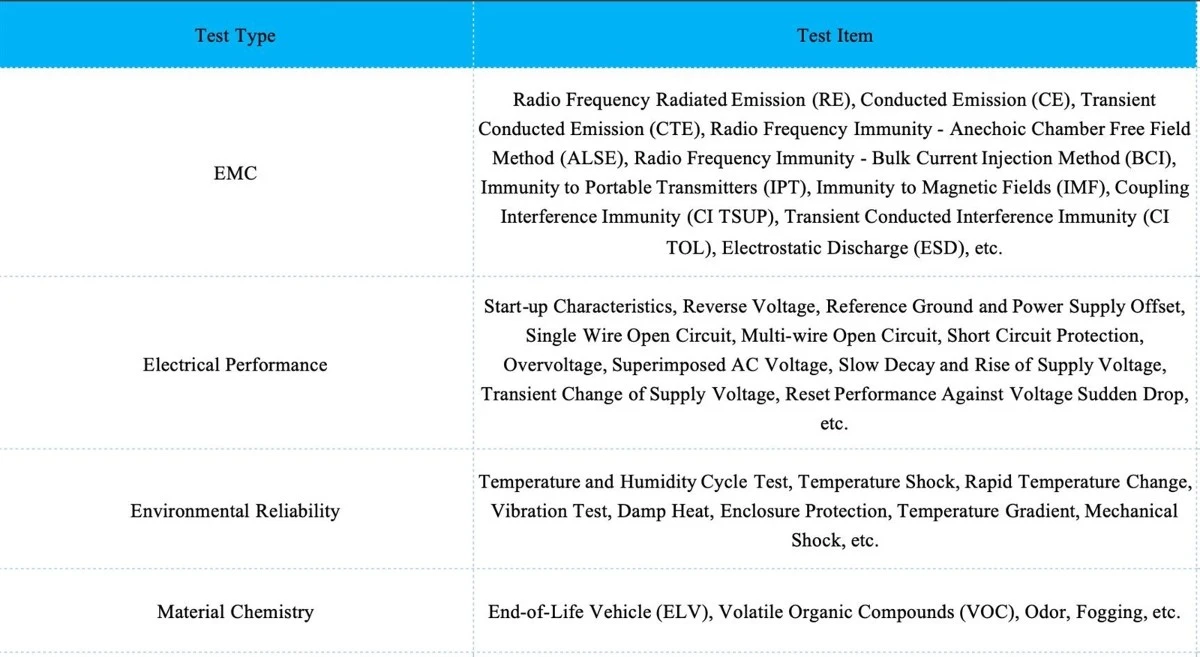Click the Test Type column header

click(x=235, y=36)
